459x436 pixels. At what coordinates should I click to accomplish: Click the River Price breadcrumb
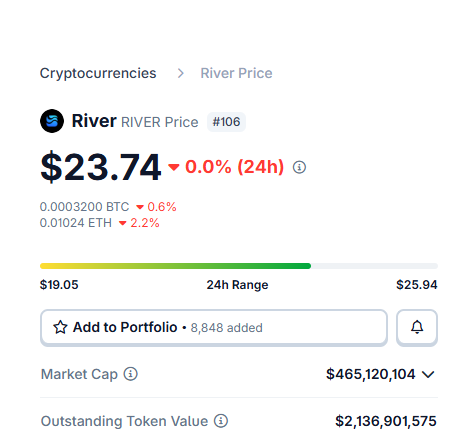(x=236, y=73)
